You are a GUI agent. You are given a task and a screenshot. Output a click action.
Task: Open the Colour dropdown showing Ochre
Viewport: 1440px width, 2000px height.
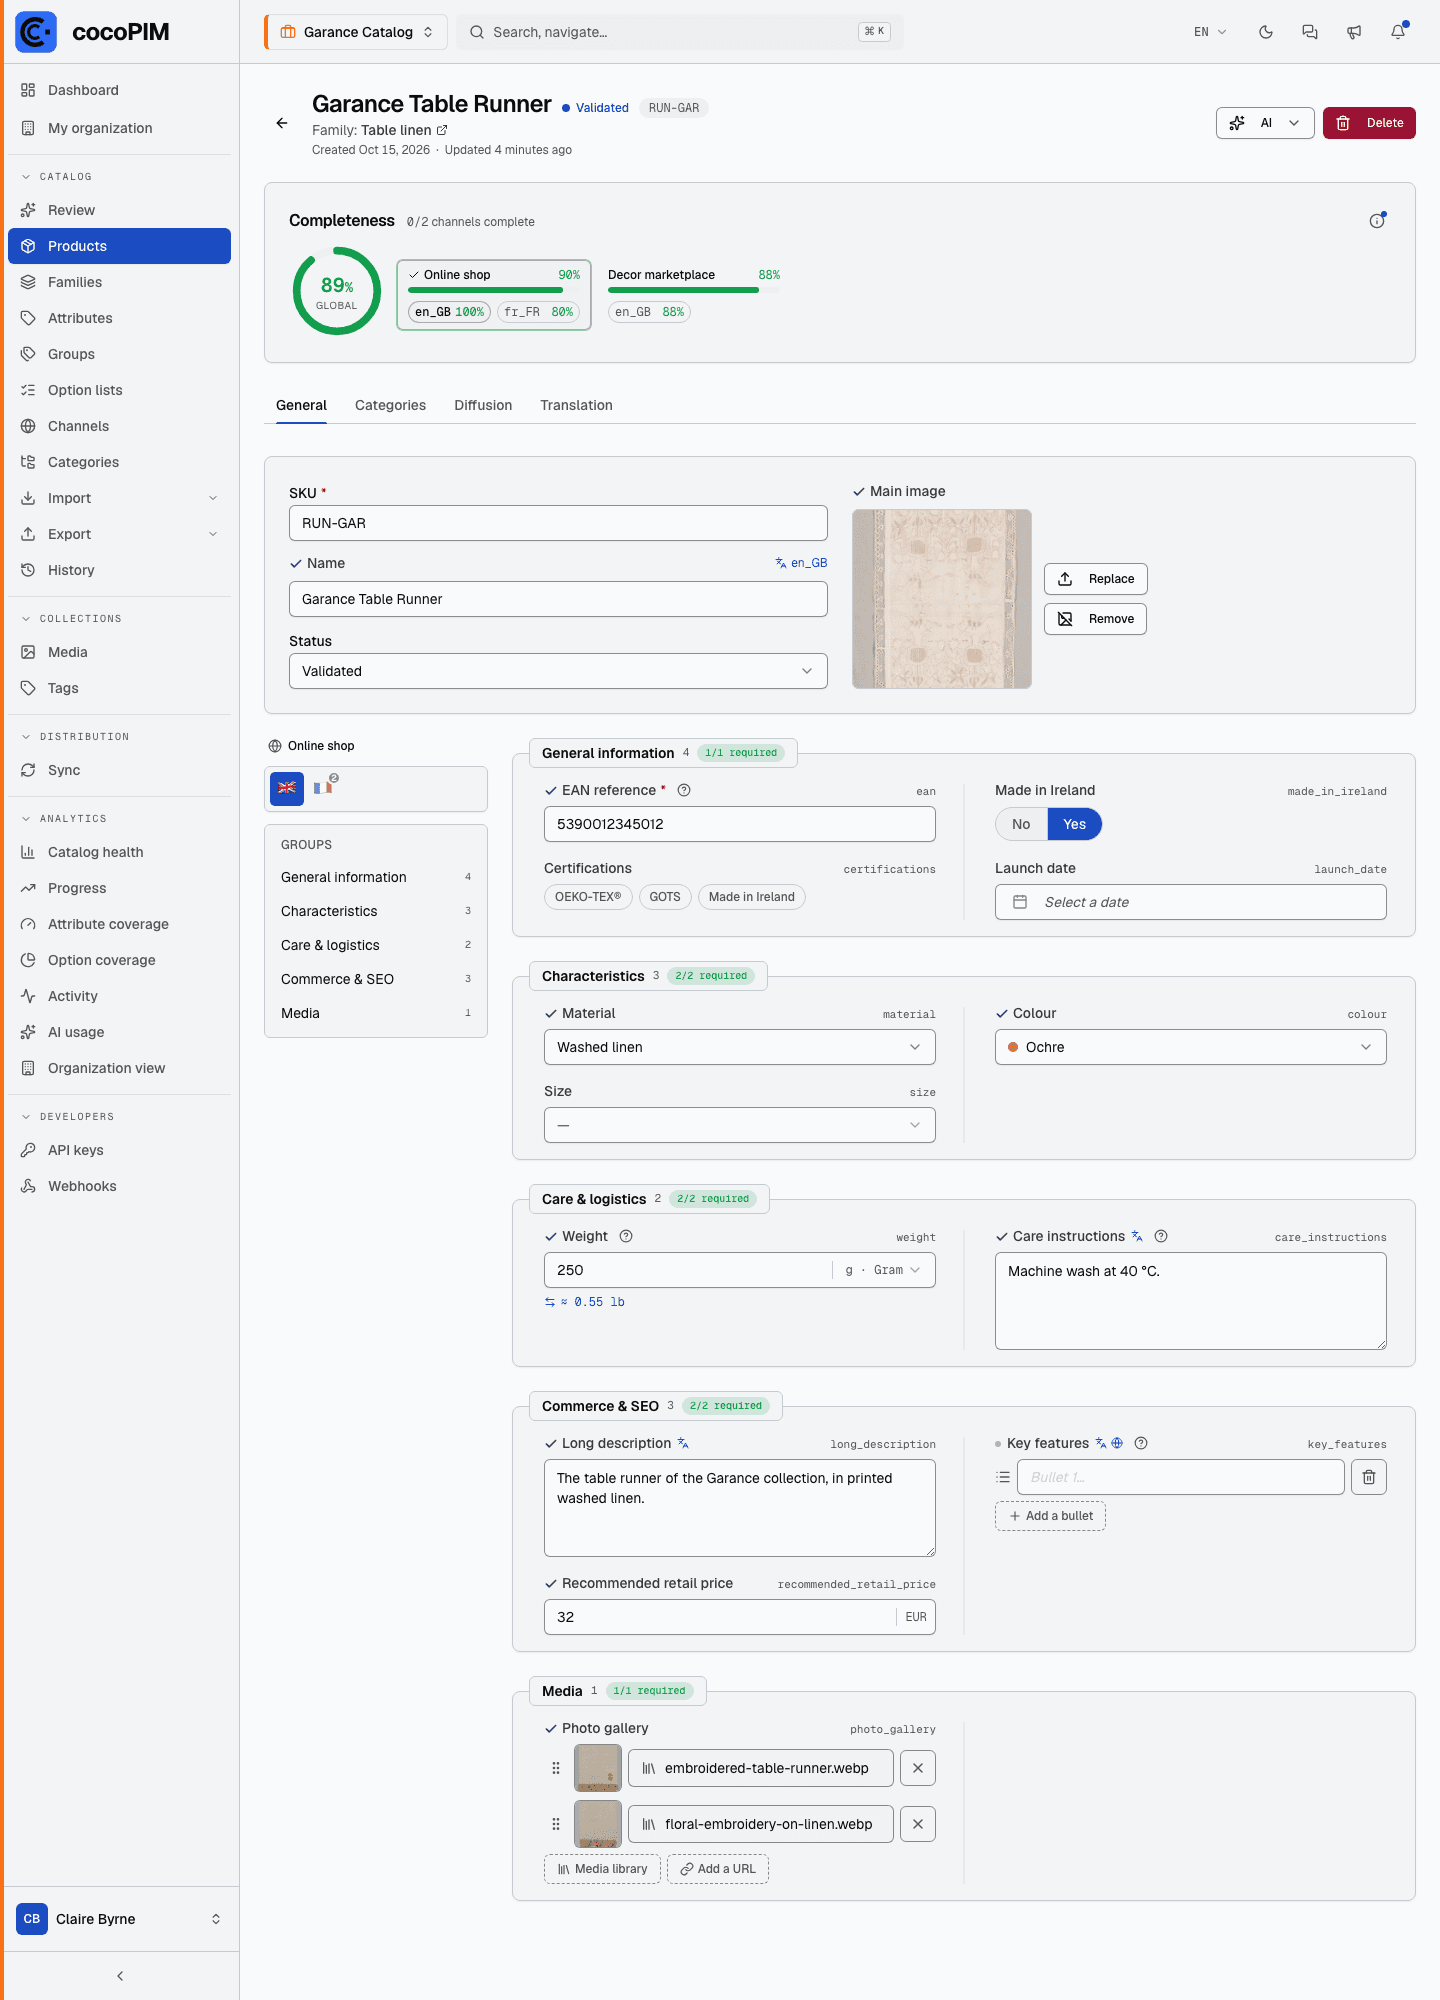(1191, 1047)
